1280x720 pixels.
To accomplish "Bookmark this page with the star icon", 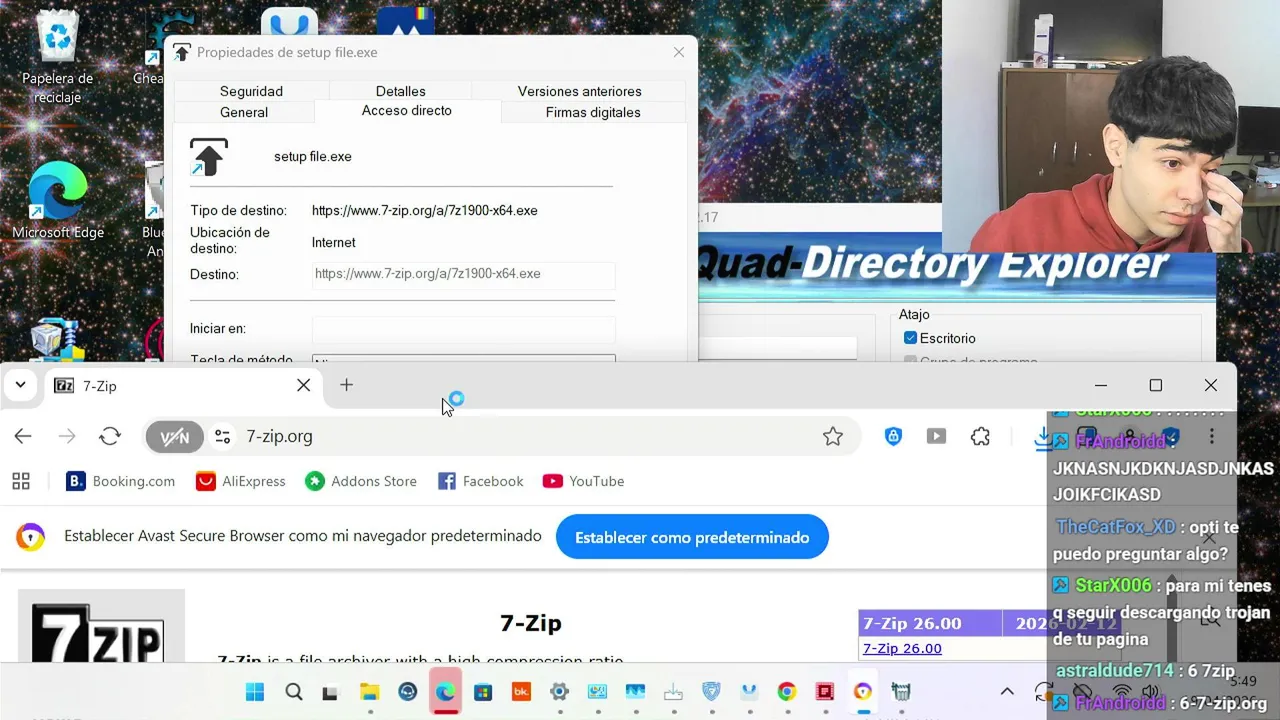I will click(832, 436).
